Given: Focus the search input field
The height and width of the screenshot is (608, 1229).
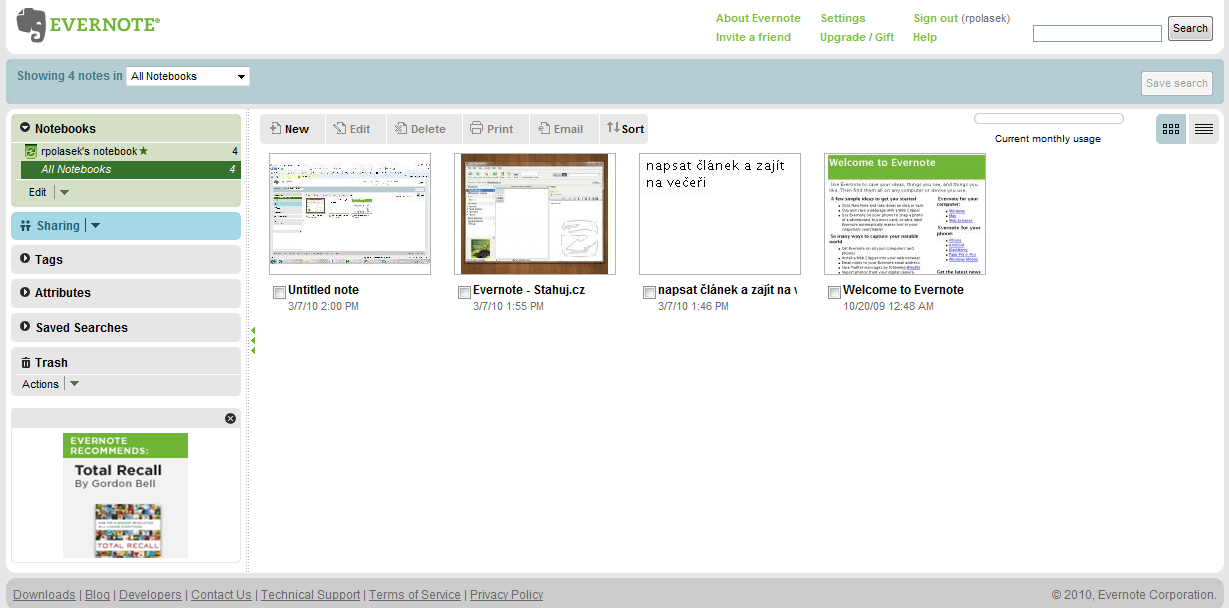Looking at the screenshot, I should 1096,34.
